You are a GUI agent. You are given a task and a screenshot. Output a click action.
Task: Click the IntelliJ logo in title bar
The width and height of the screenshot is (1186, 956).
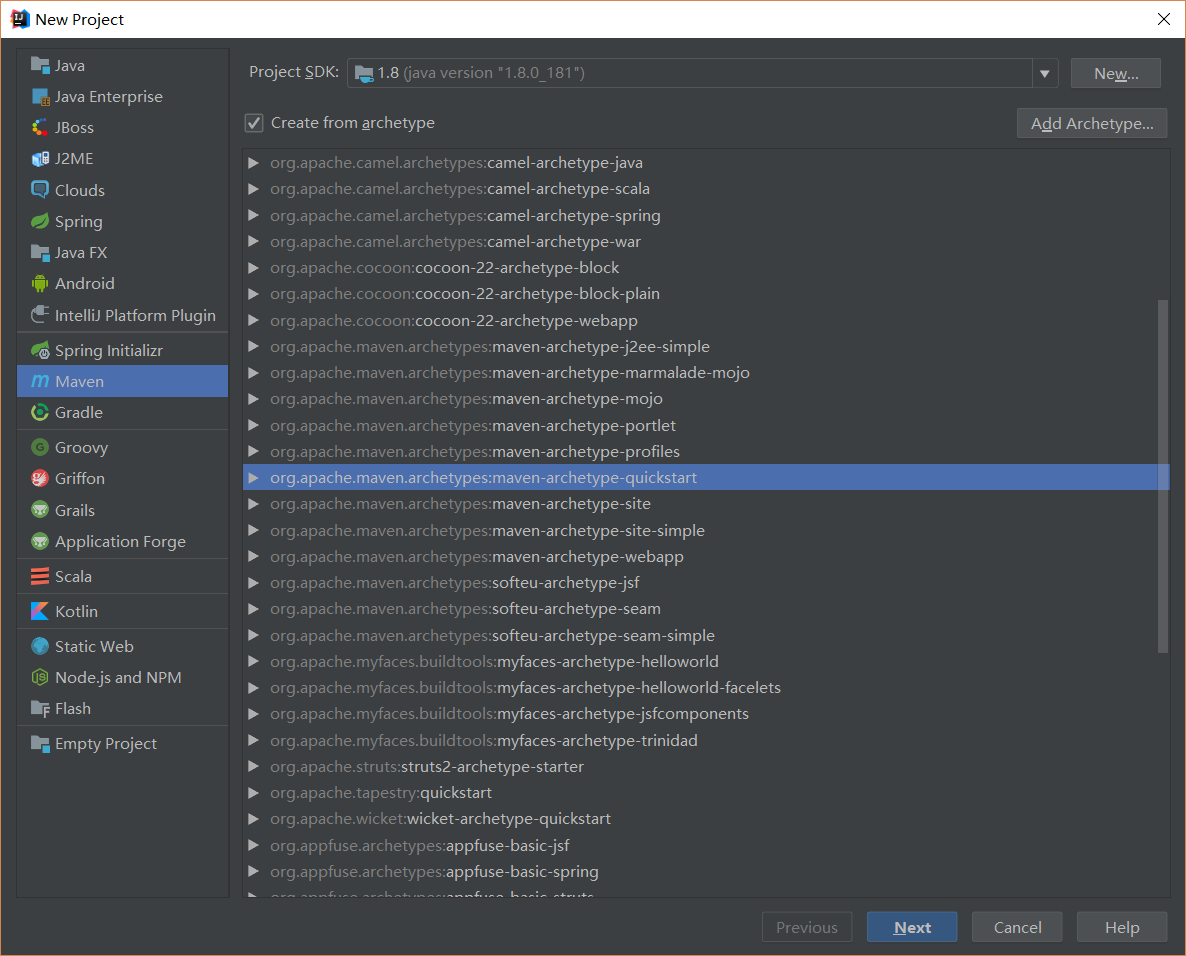[20, 19]
